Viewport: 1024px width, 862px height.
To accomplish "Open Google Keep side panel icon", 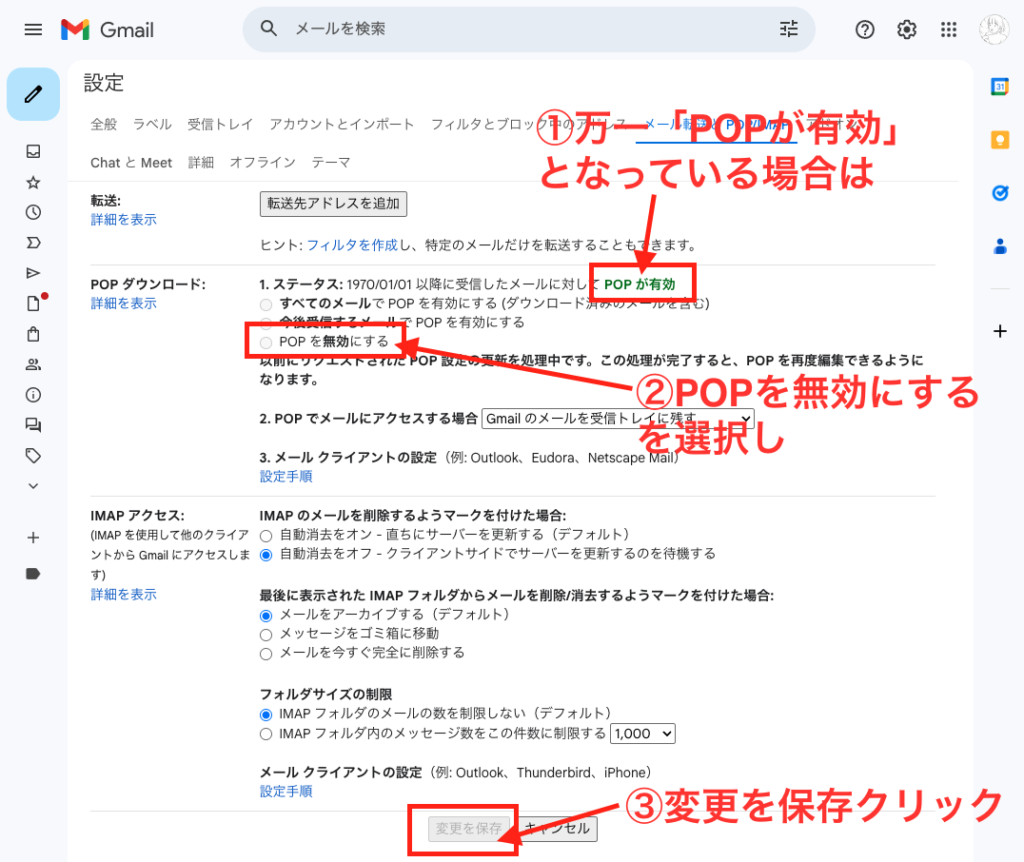I will [x=999, y=140].
